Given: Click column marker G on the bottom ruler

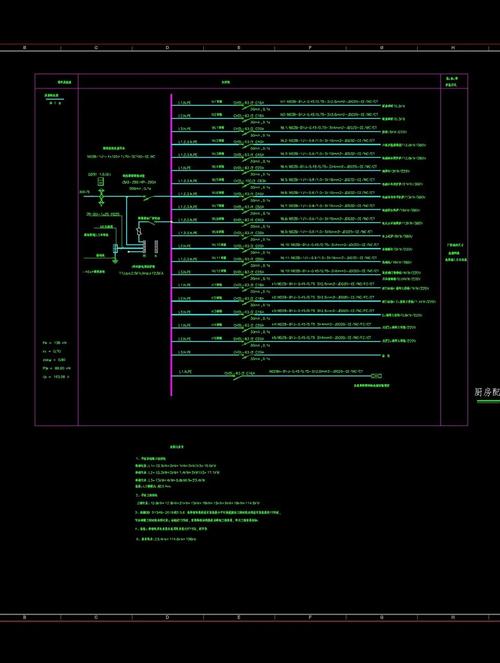Looking at the screenshot, I should [x=382, y=617].
